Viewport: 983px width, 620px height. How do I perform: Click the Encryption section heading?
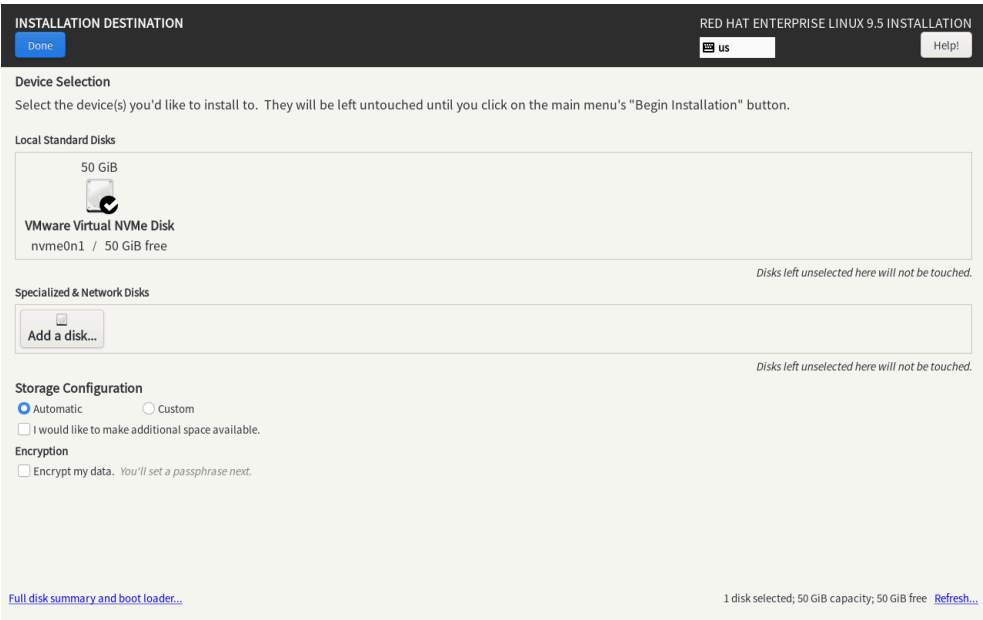click(41, 451)
